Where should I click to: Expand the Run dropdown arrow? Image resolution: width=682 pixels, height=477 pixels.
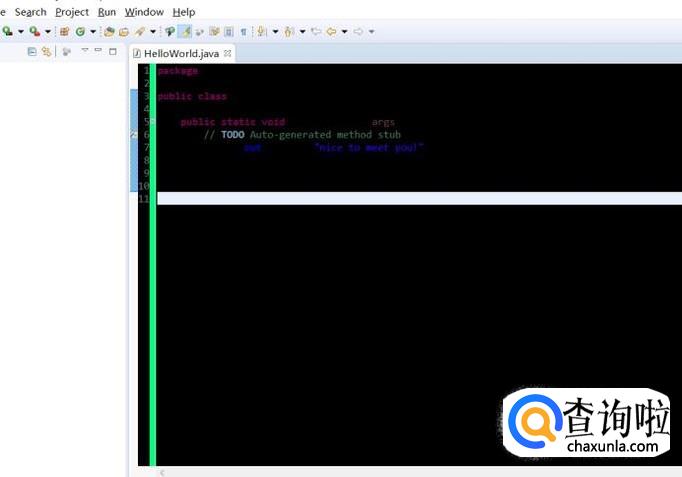(x=20, y=31)
